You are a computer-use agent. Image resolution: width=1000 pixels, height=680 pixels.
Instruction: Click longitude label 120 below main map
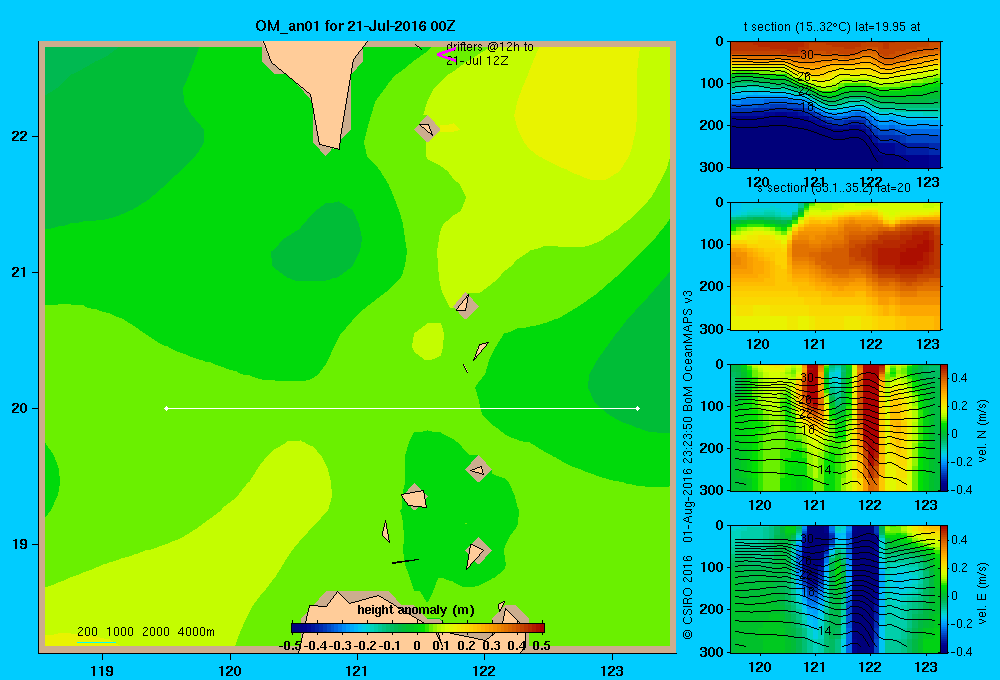click(x=230, y=670)
